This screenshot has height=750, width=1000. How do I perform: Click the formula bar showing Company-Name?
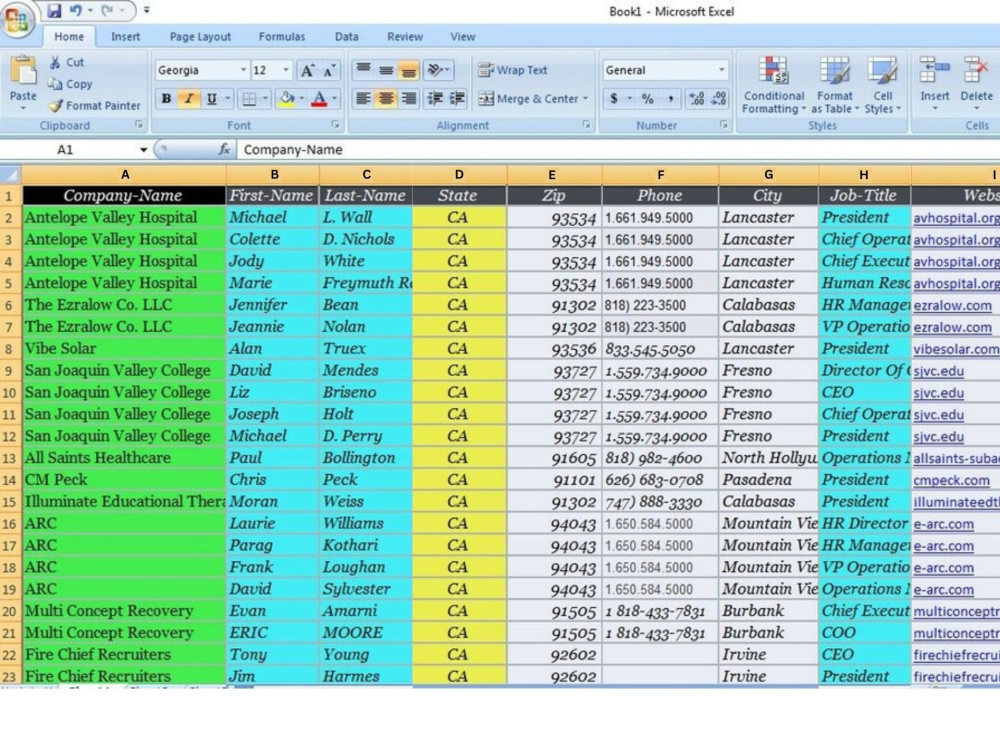[619, 150]
